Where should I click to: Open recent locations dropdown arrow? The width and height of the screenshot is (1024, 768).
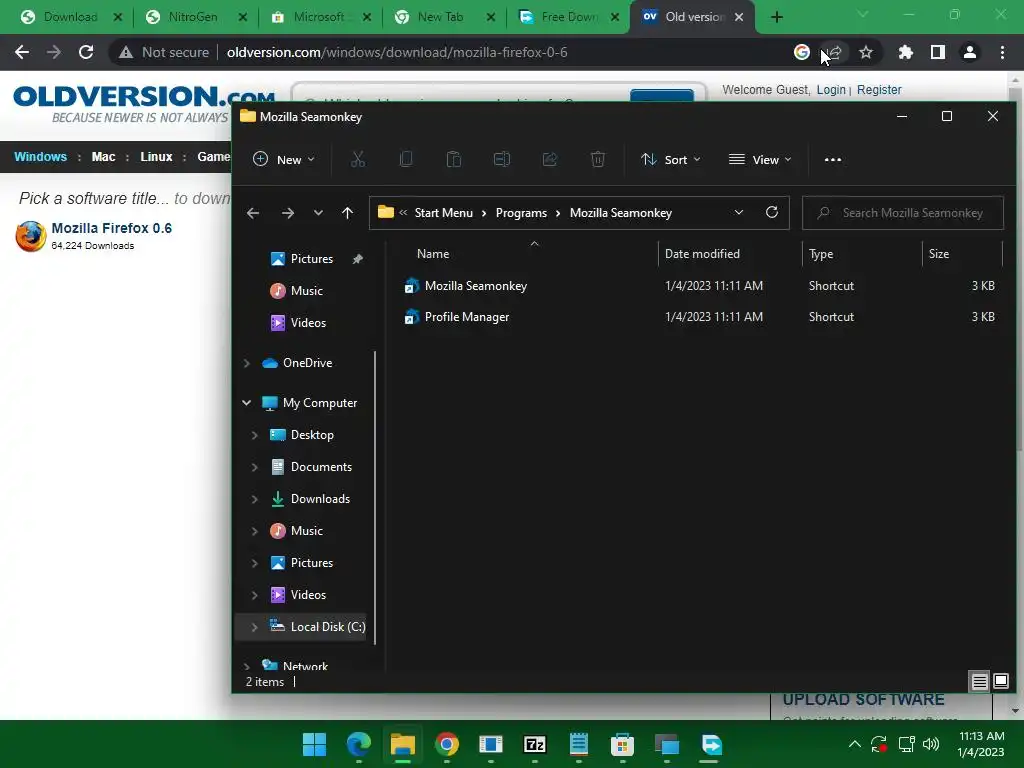click(x=318, y=213)
